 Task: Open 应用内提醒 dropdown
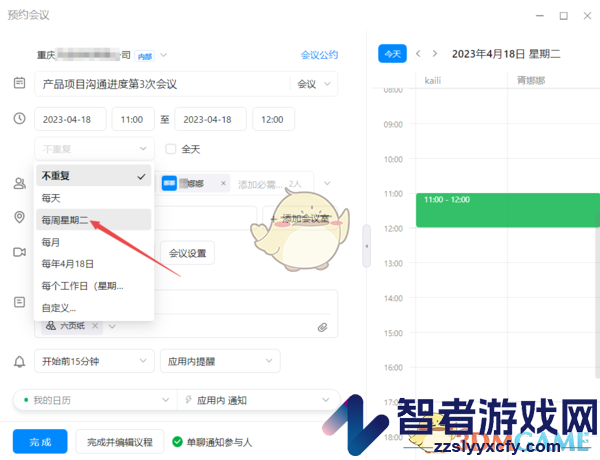coord(220,361)
